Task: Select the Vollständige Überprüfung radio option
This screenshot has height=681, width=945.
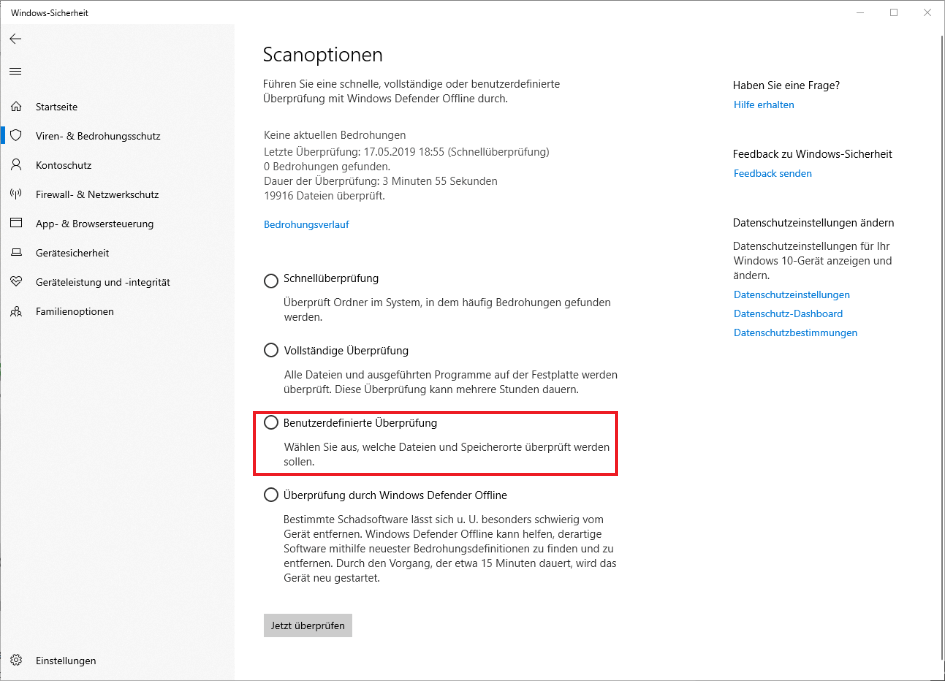Action: [x=271, y=351]
